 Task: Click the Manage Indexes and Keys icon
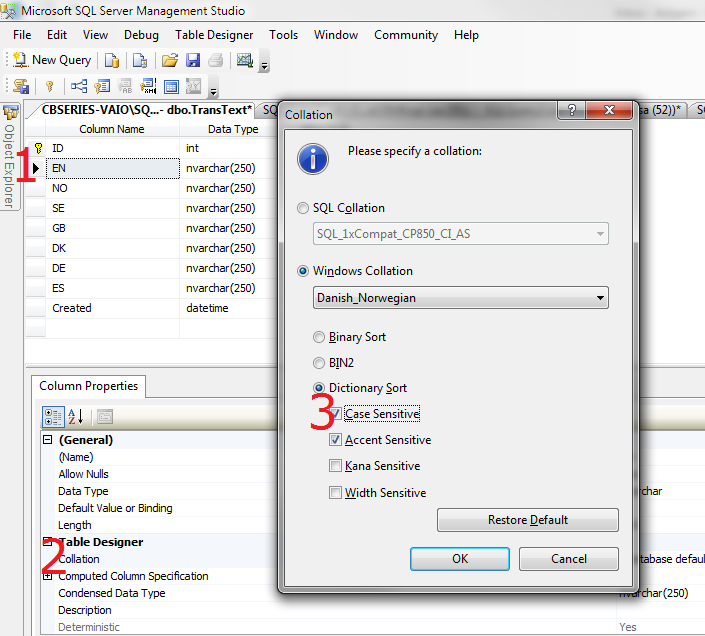pos(102,86)
